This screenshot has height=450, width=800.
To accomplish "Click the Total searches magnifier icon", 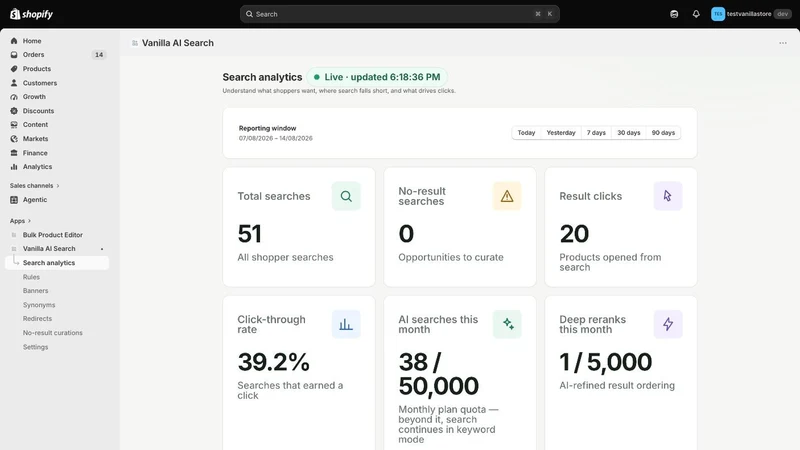I will pyautogui.click(x=346, y=196).
